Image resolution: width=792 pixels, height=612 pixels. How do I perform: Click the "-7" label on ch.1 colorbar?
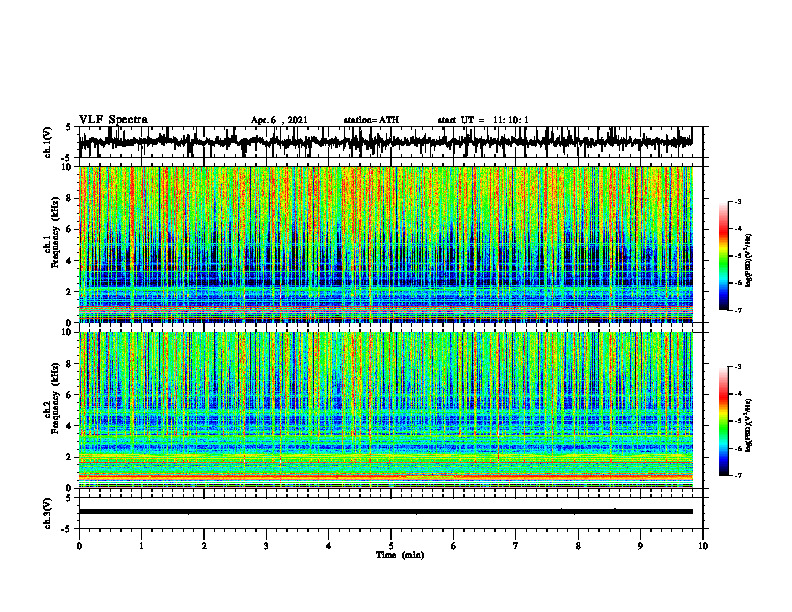pyautogui.click(x=738, y=310)
